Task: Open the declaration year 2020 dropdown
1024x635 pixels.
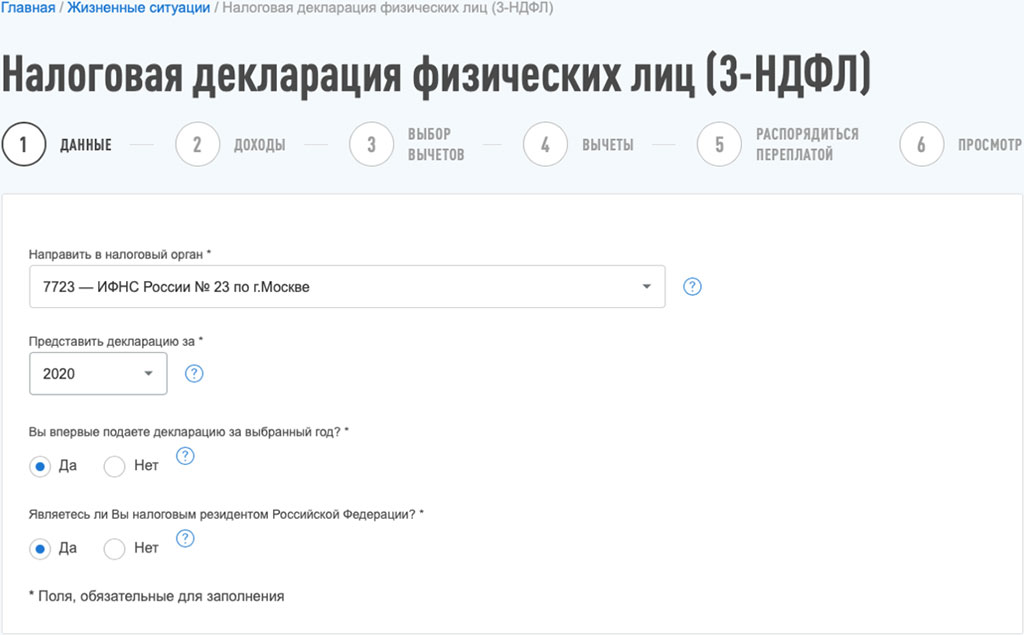Action: click(x=98, y=374)
